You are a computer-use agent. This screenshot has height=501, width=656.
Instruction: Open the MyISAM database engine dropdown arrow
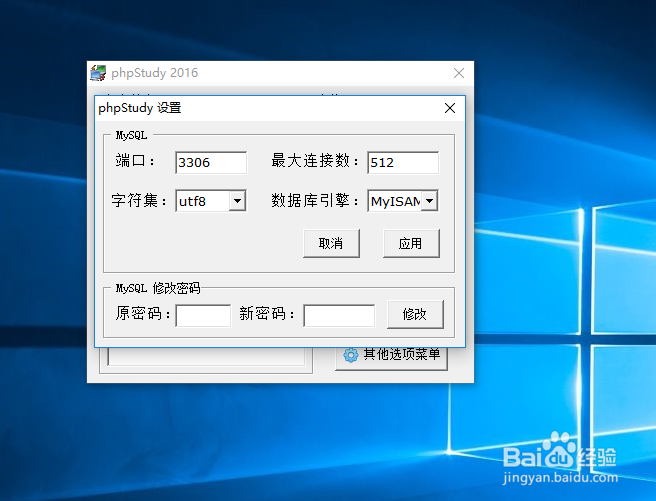429,201
